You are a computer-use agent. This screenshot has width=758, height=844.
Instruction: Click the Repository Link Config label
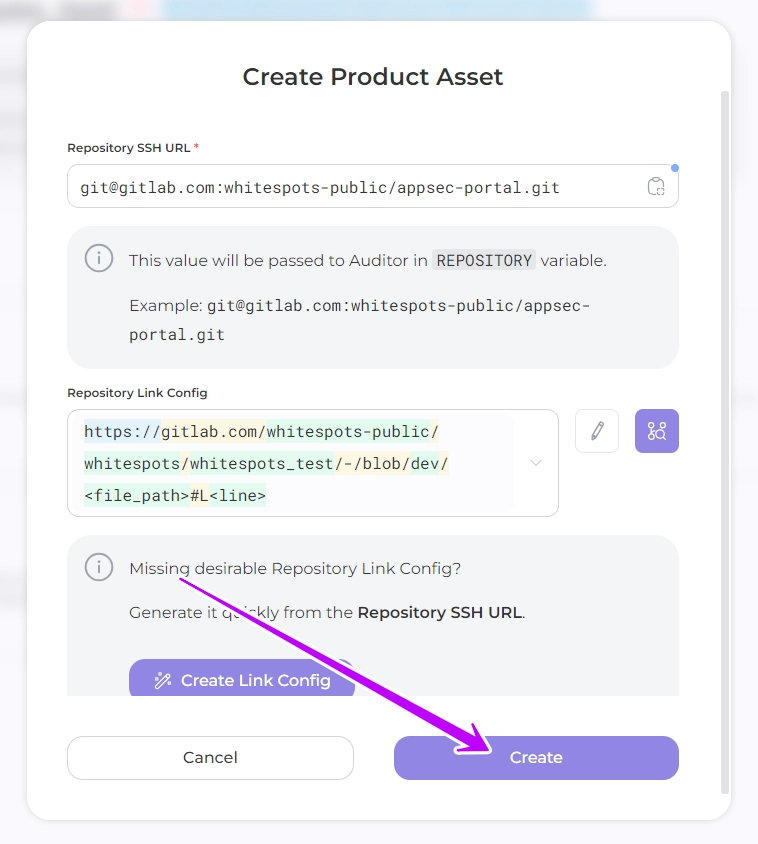(x=137, y=393)
